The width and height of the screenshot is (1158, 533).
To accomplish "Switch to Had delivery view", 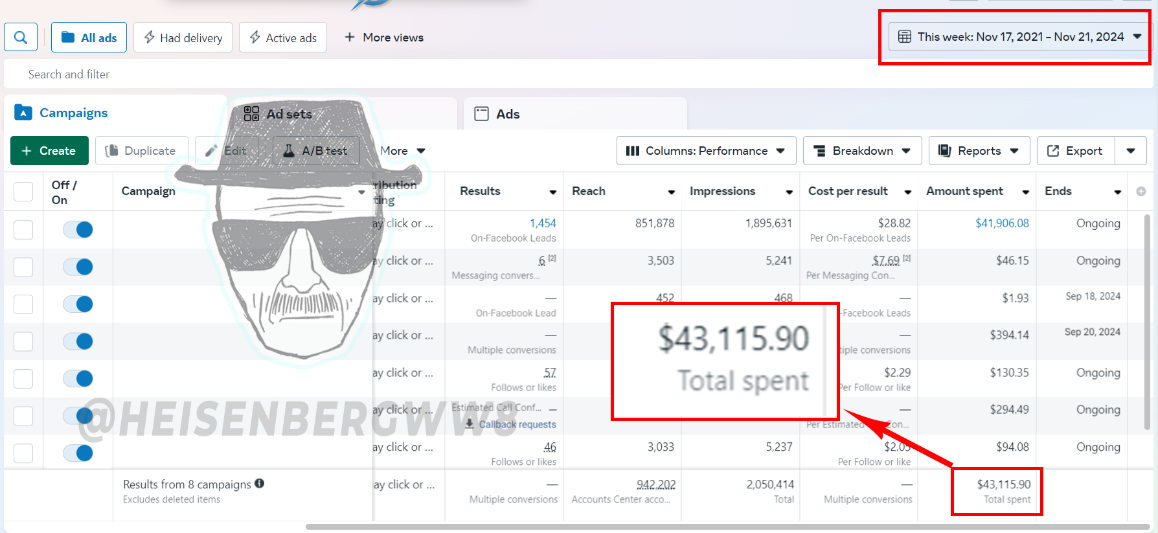I will [x=183, y=37].
